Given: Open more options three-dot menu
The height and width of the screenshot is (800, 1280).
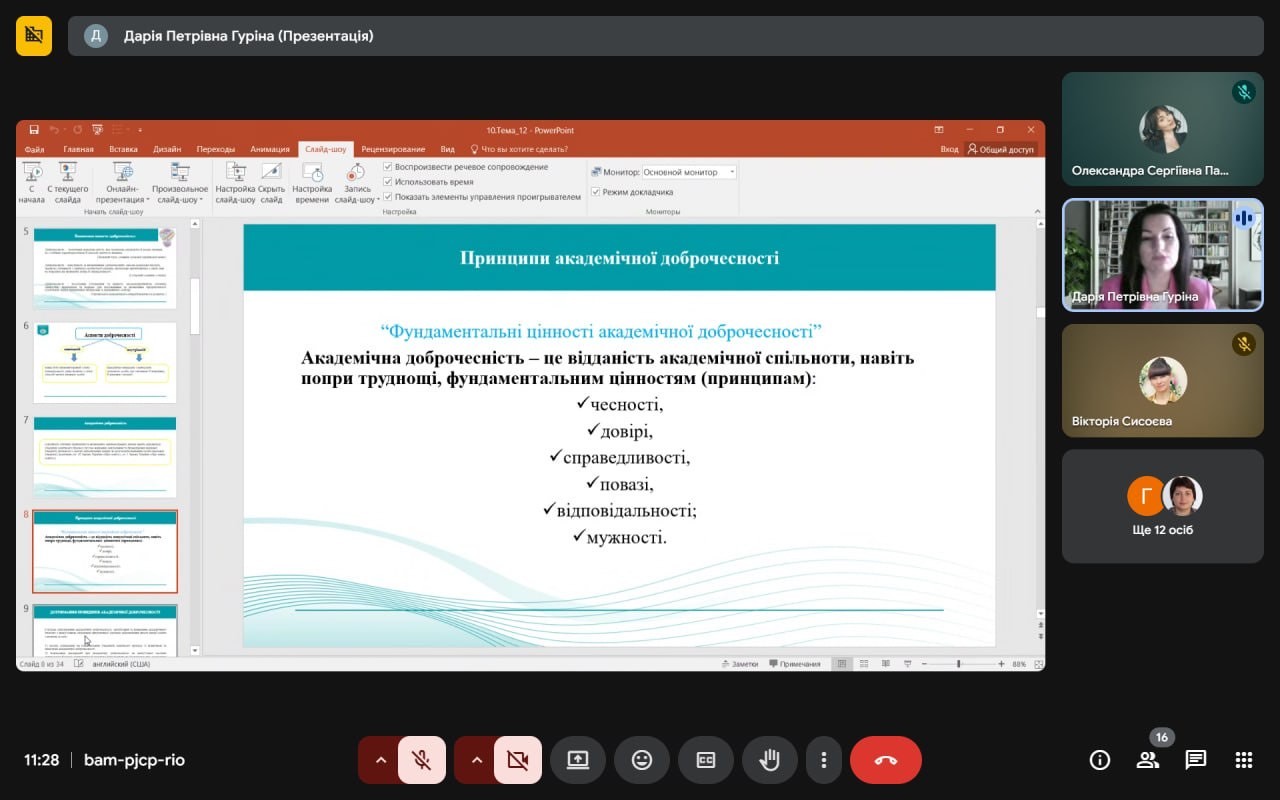Looking at the screenshot, I should [x=823, y=760].
